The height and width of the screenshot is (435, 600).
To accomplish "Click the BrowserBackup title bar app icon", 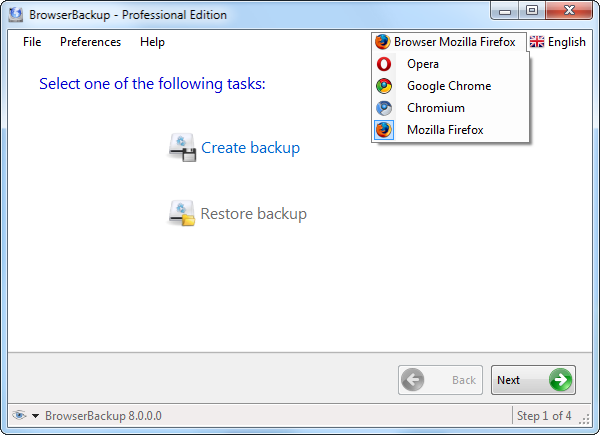I will (16, 15).
